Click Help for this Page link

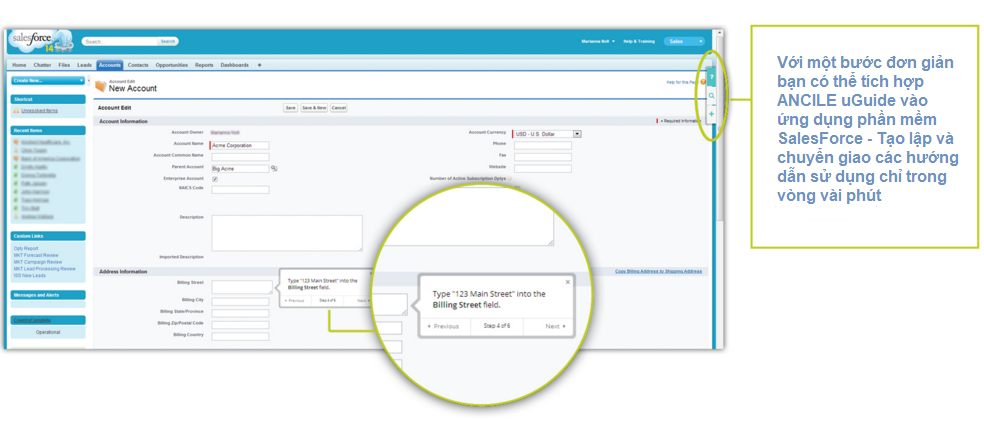point(682,82)
